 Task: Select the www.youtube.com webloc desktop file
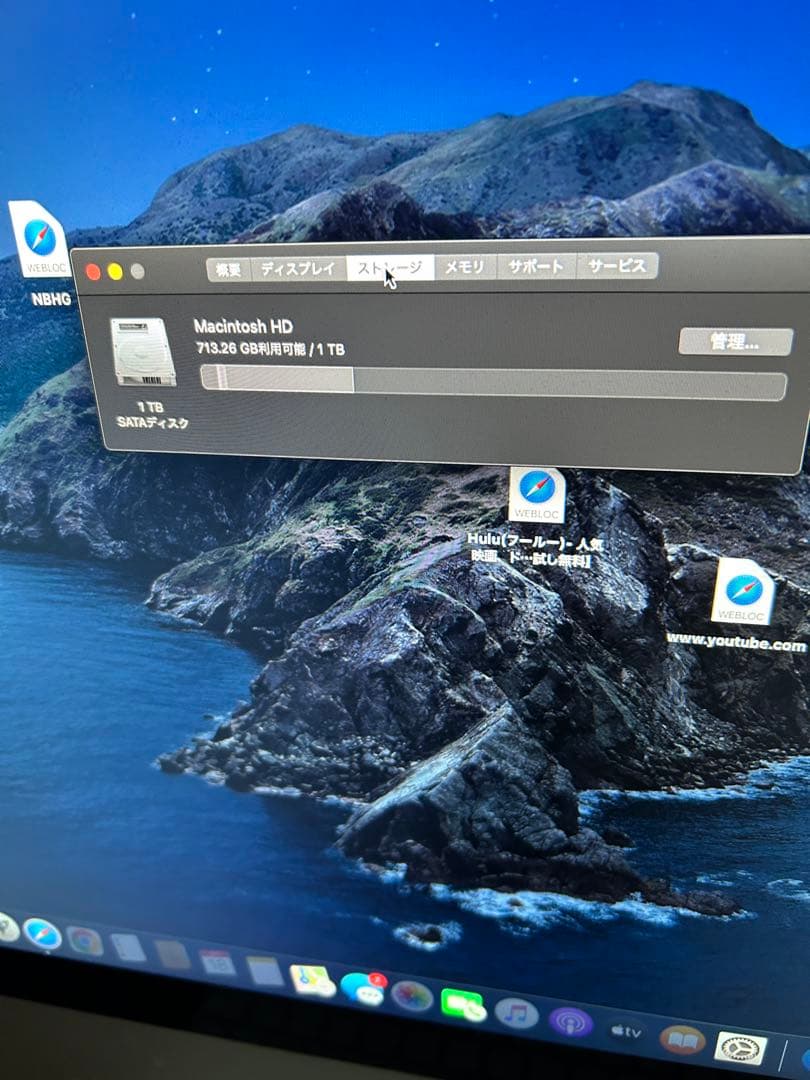pos(742,592)
